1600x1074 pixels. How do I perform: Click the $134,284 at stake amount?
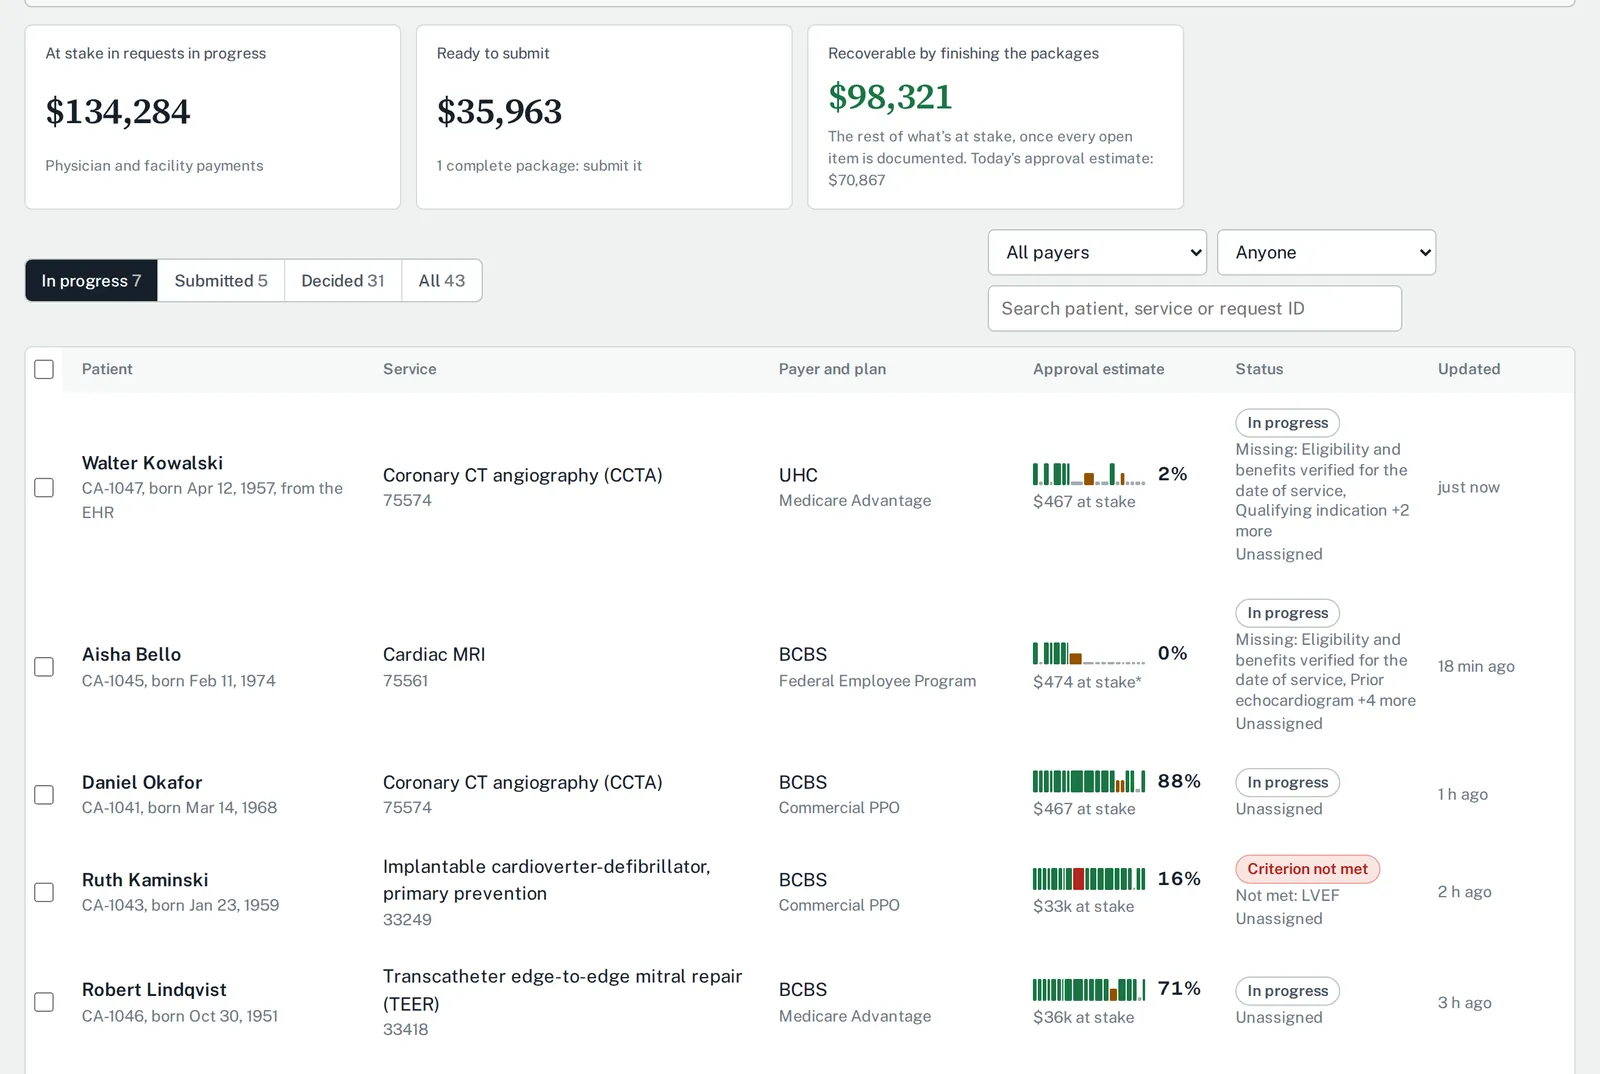point(118,112)
